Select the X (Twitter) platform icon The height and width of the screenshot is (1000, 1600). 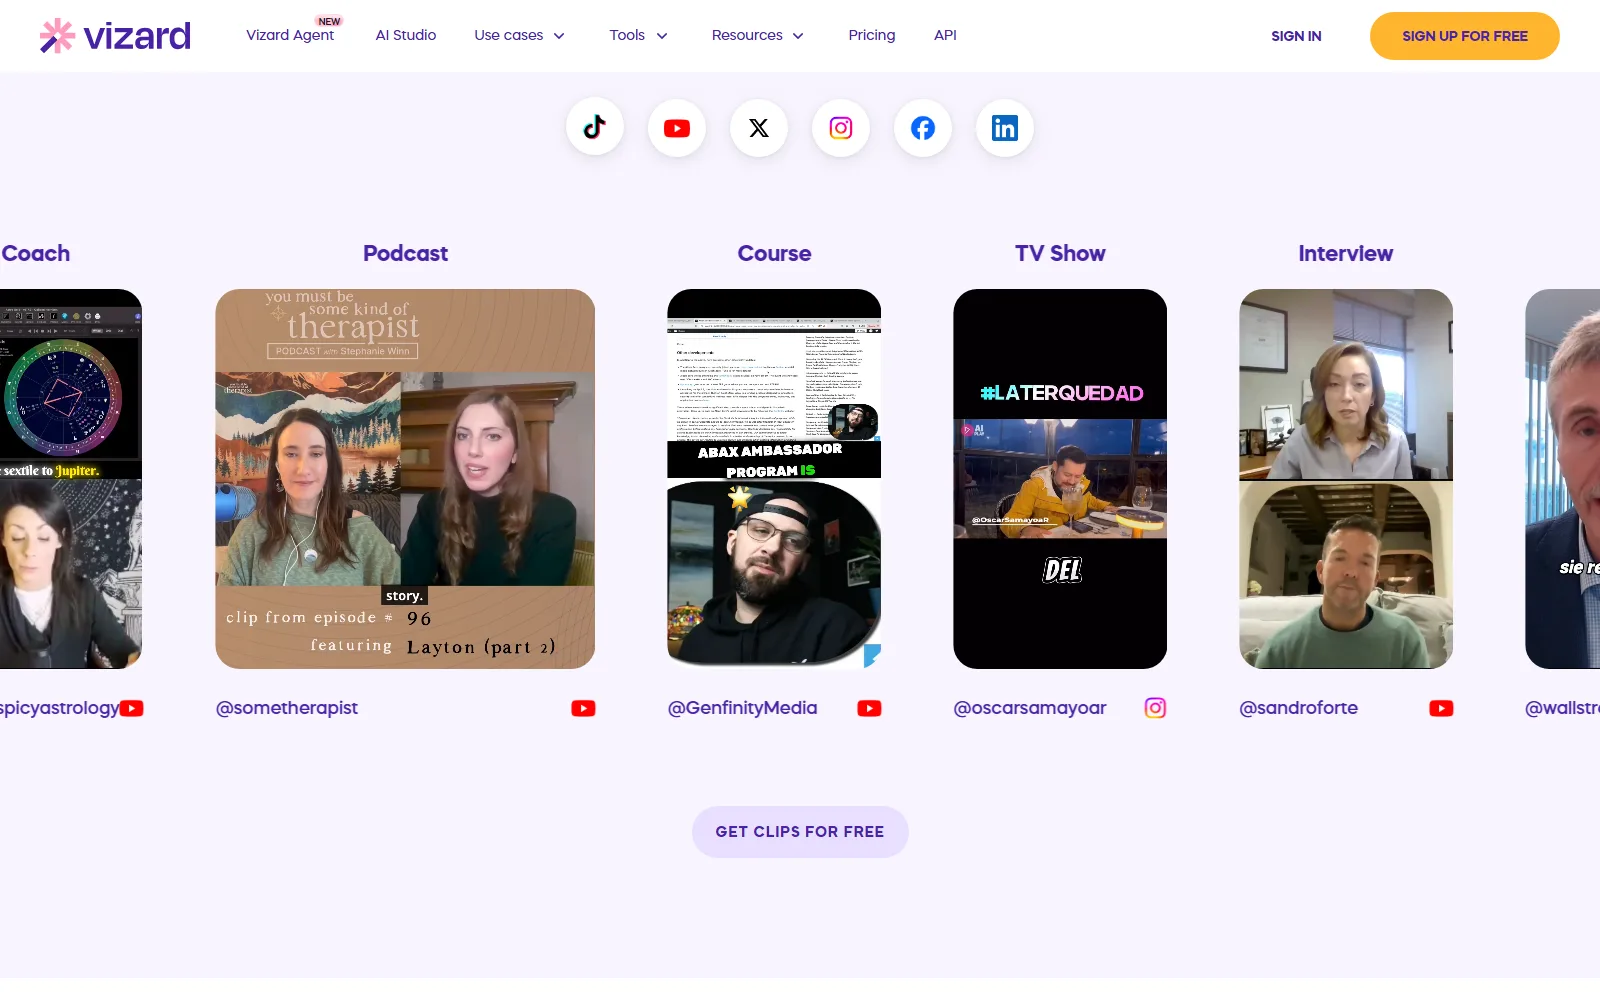[759, 128]
